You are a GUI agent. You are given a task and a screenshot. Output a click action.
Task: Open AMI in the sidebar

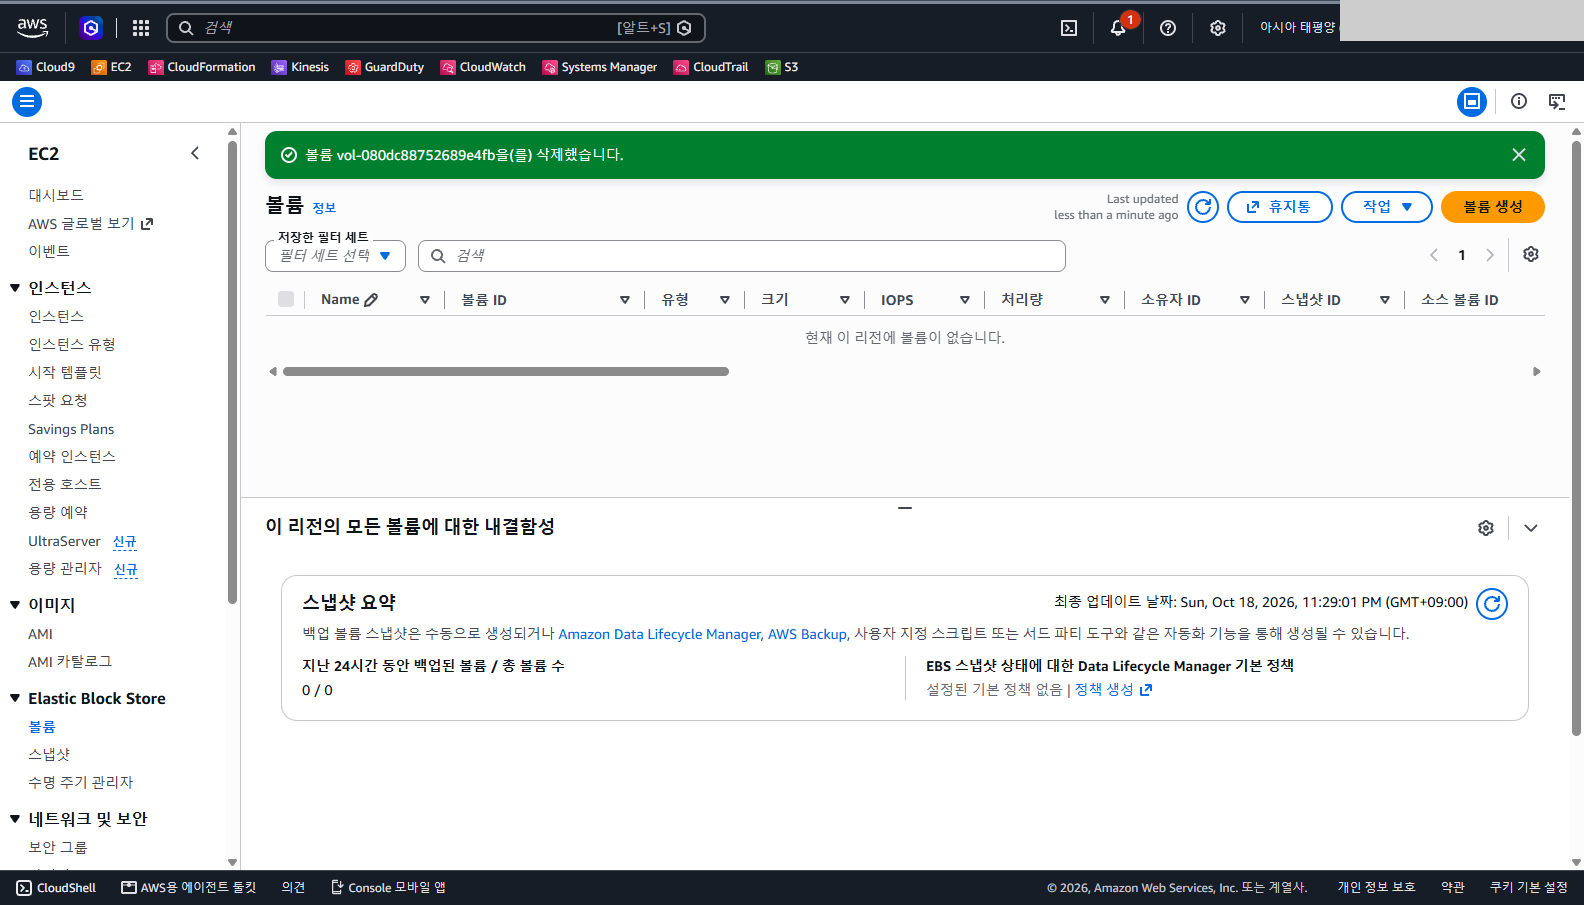click(x=41, y=634)
